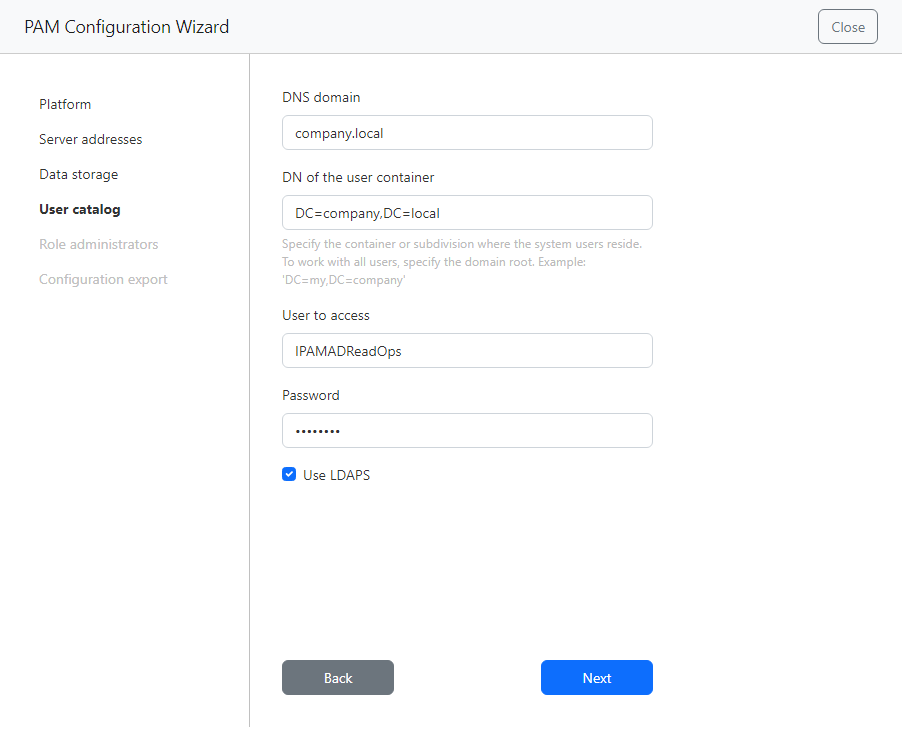Screen dimensions: 902x731
Task: Open the Server addresses step
Action: (90, 139)
